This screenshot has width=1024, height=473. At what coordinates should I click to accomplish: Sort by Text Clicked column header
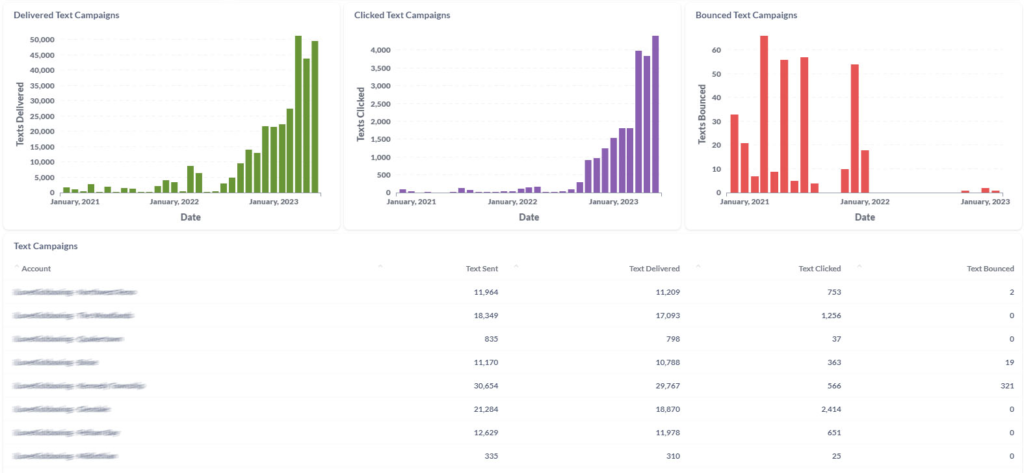(820, 268)
